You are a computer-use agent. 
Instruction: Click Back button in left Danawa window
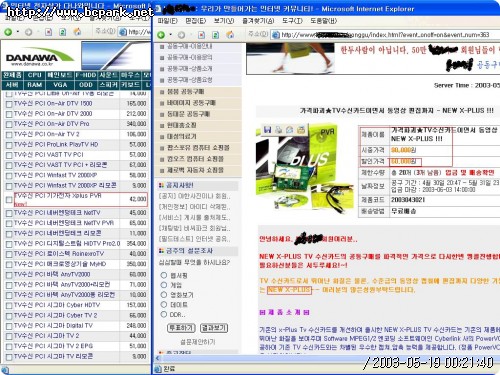(x=8, y=32)
